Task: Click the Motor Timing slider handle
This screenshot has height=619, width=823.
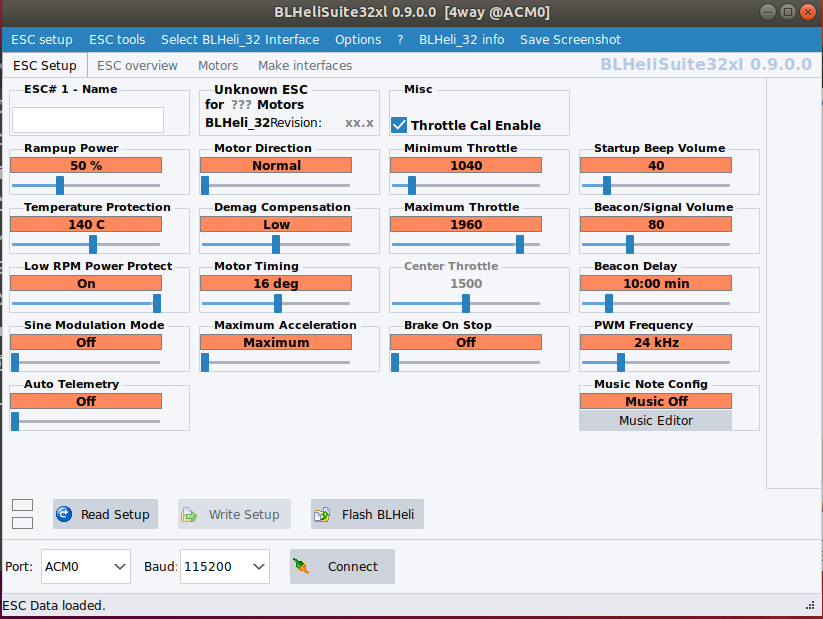Action: 278,303
